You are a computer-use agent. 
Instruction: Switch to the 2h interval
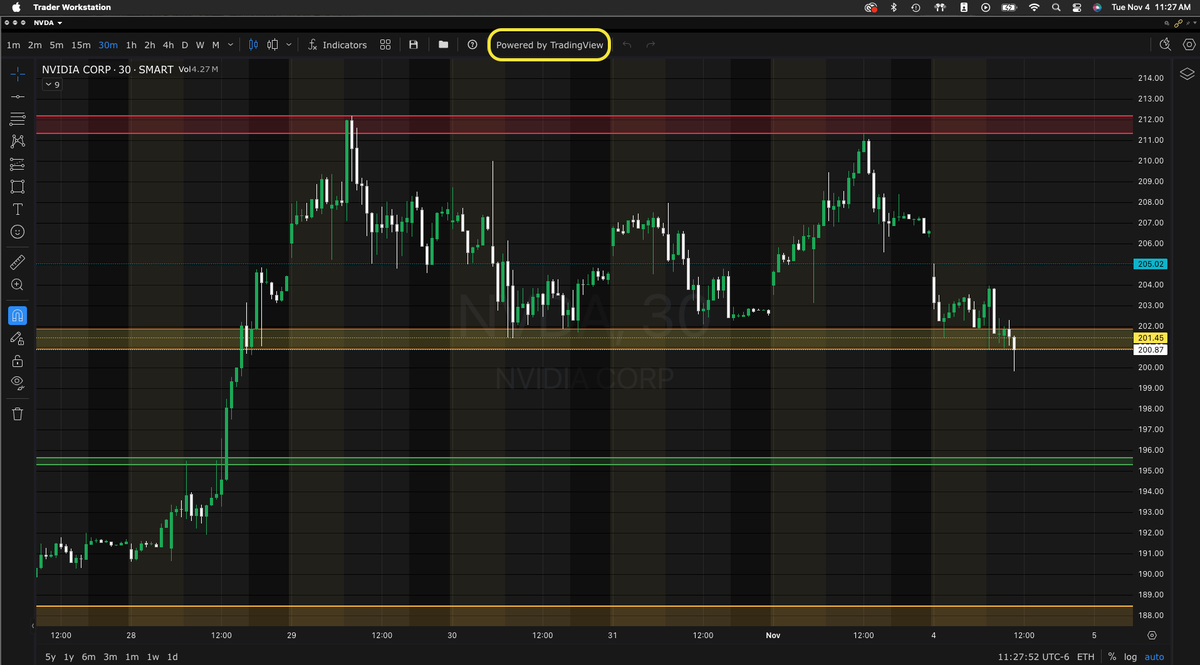pyautogui.click(x=150, y=45)
